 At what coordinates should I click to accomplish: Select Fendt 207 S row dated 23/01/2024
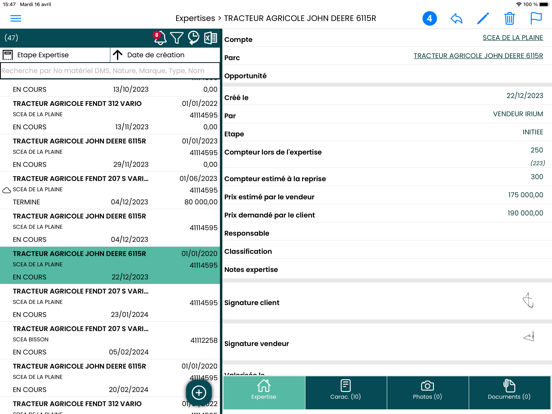click(110, 303)
